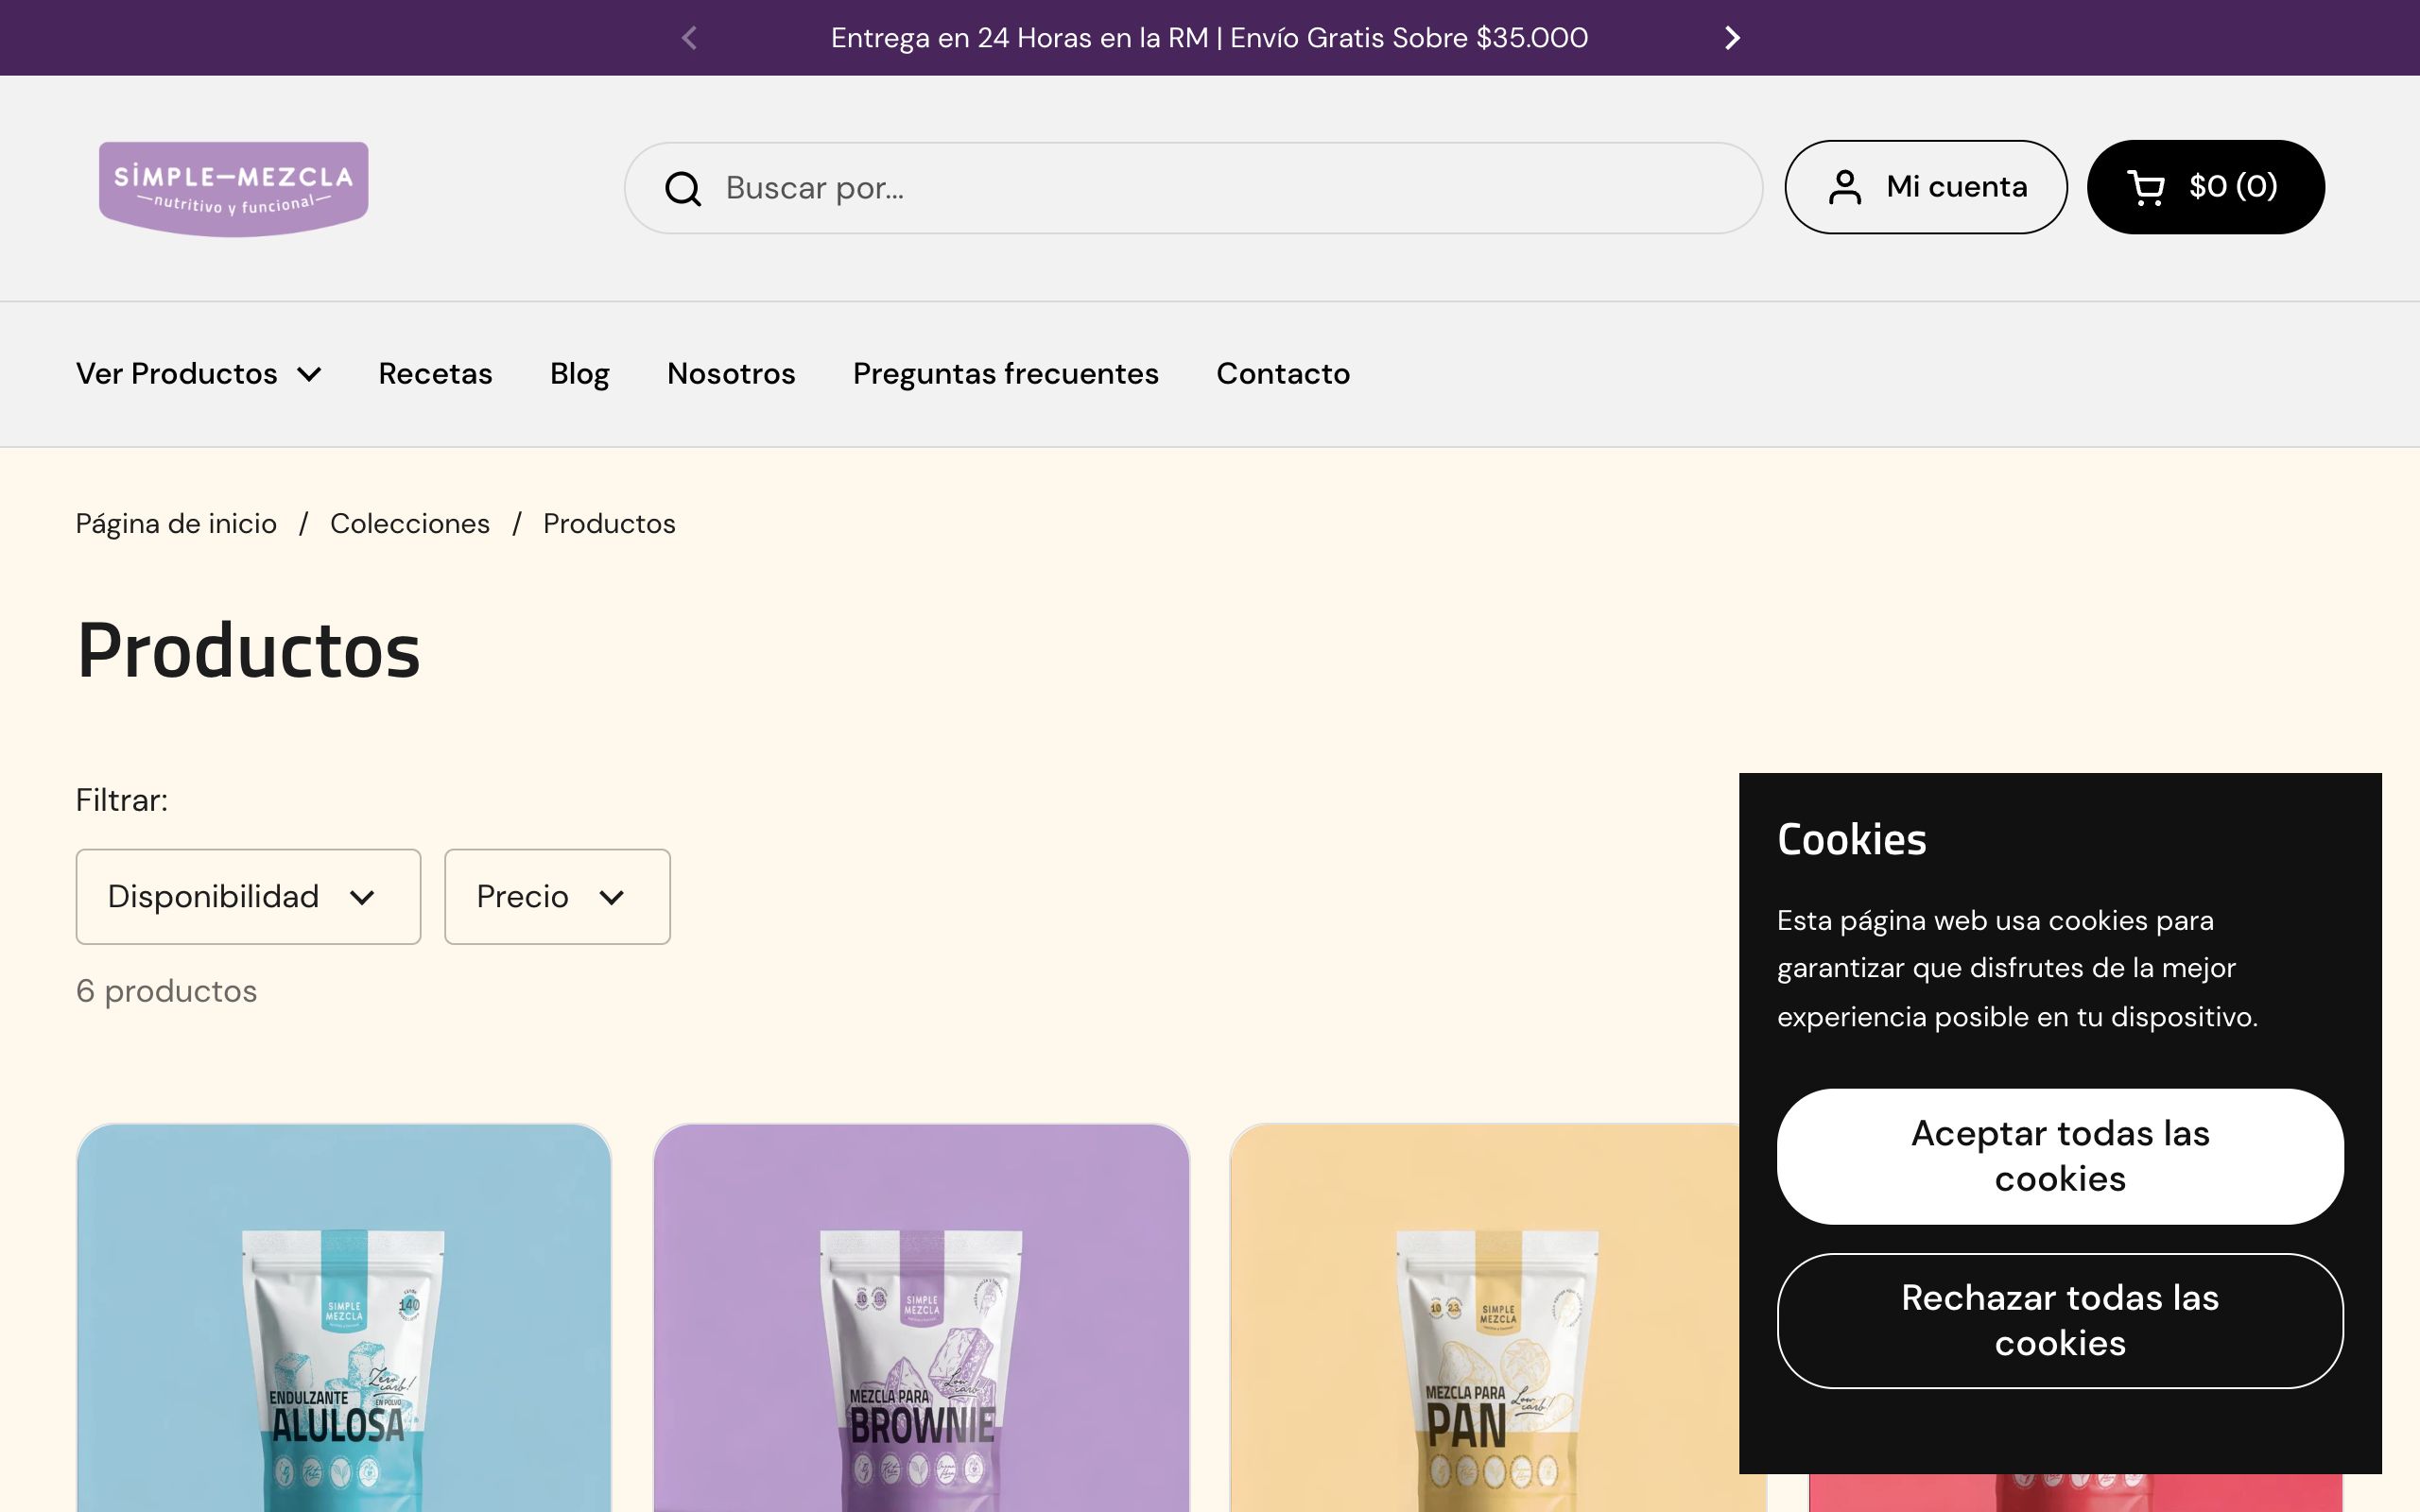Open the Blog menu item

pyautogui.click(x=579, y=374)
